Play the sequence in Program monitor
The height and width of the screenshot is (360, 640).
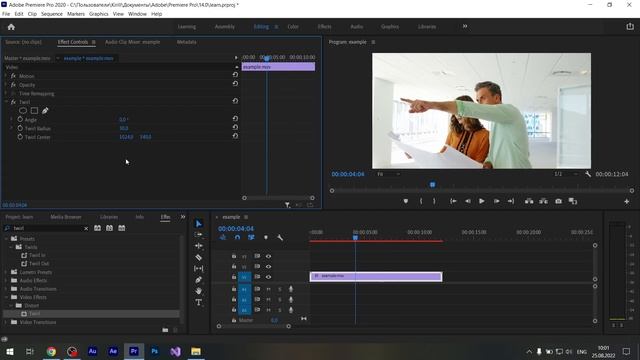(482, 201)
